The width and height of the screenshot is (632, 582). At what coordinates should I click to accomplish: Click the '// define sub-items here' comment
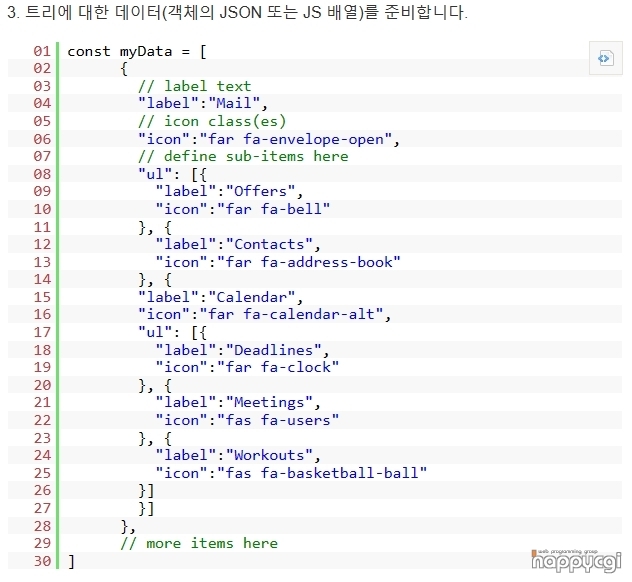point(243,156)
